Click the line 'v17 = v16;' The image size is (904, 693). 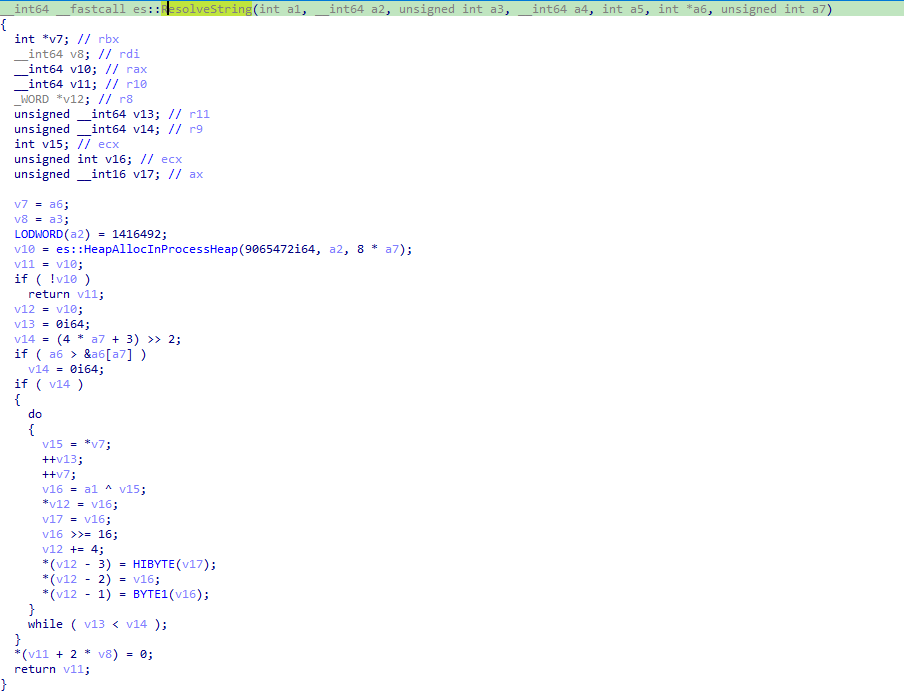[77, 519]
